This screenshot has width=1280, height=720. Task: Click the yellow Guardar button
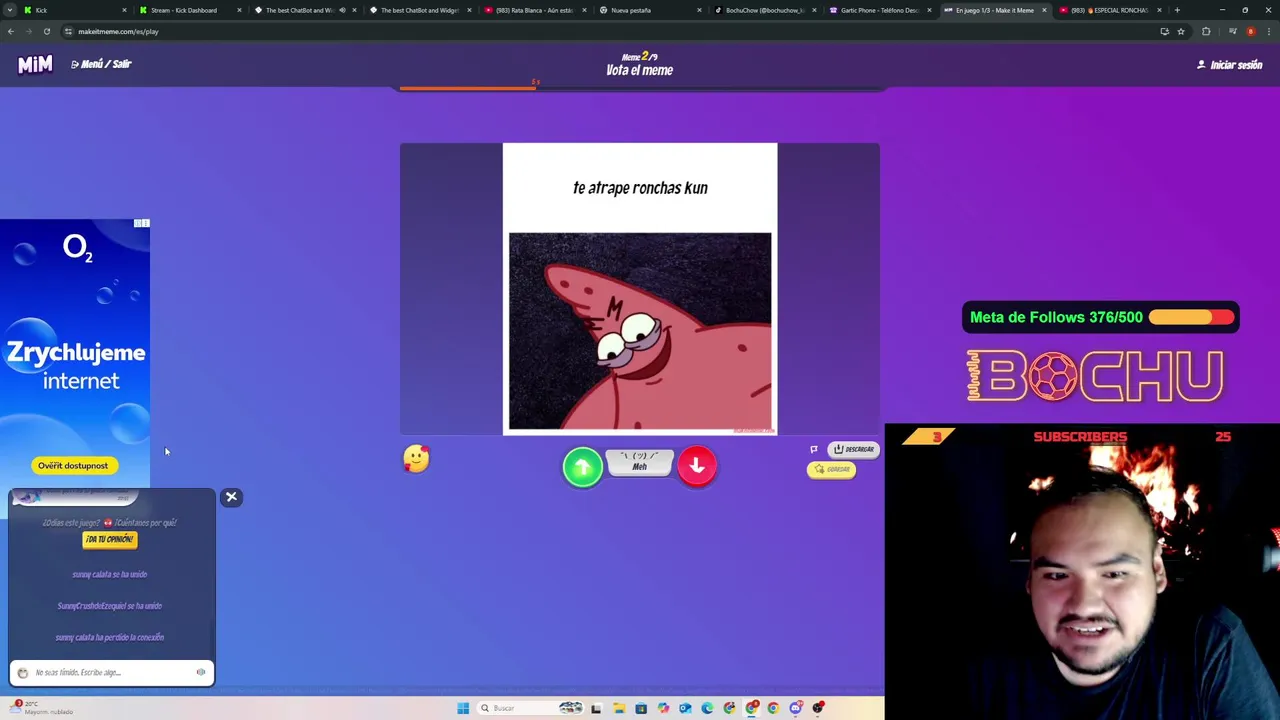[832, 469]
